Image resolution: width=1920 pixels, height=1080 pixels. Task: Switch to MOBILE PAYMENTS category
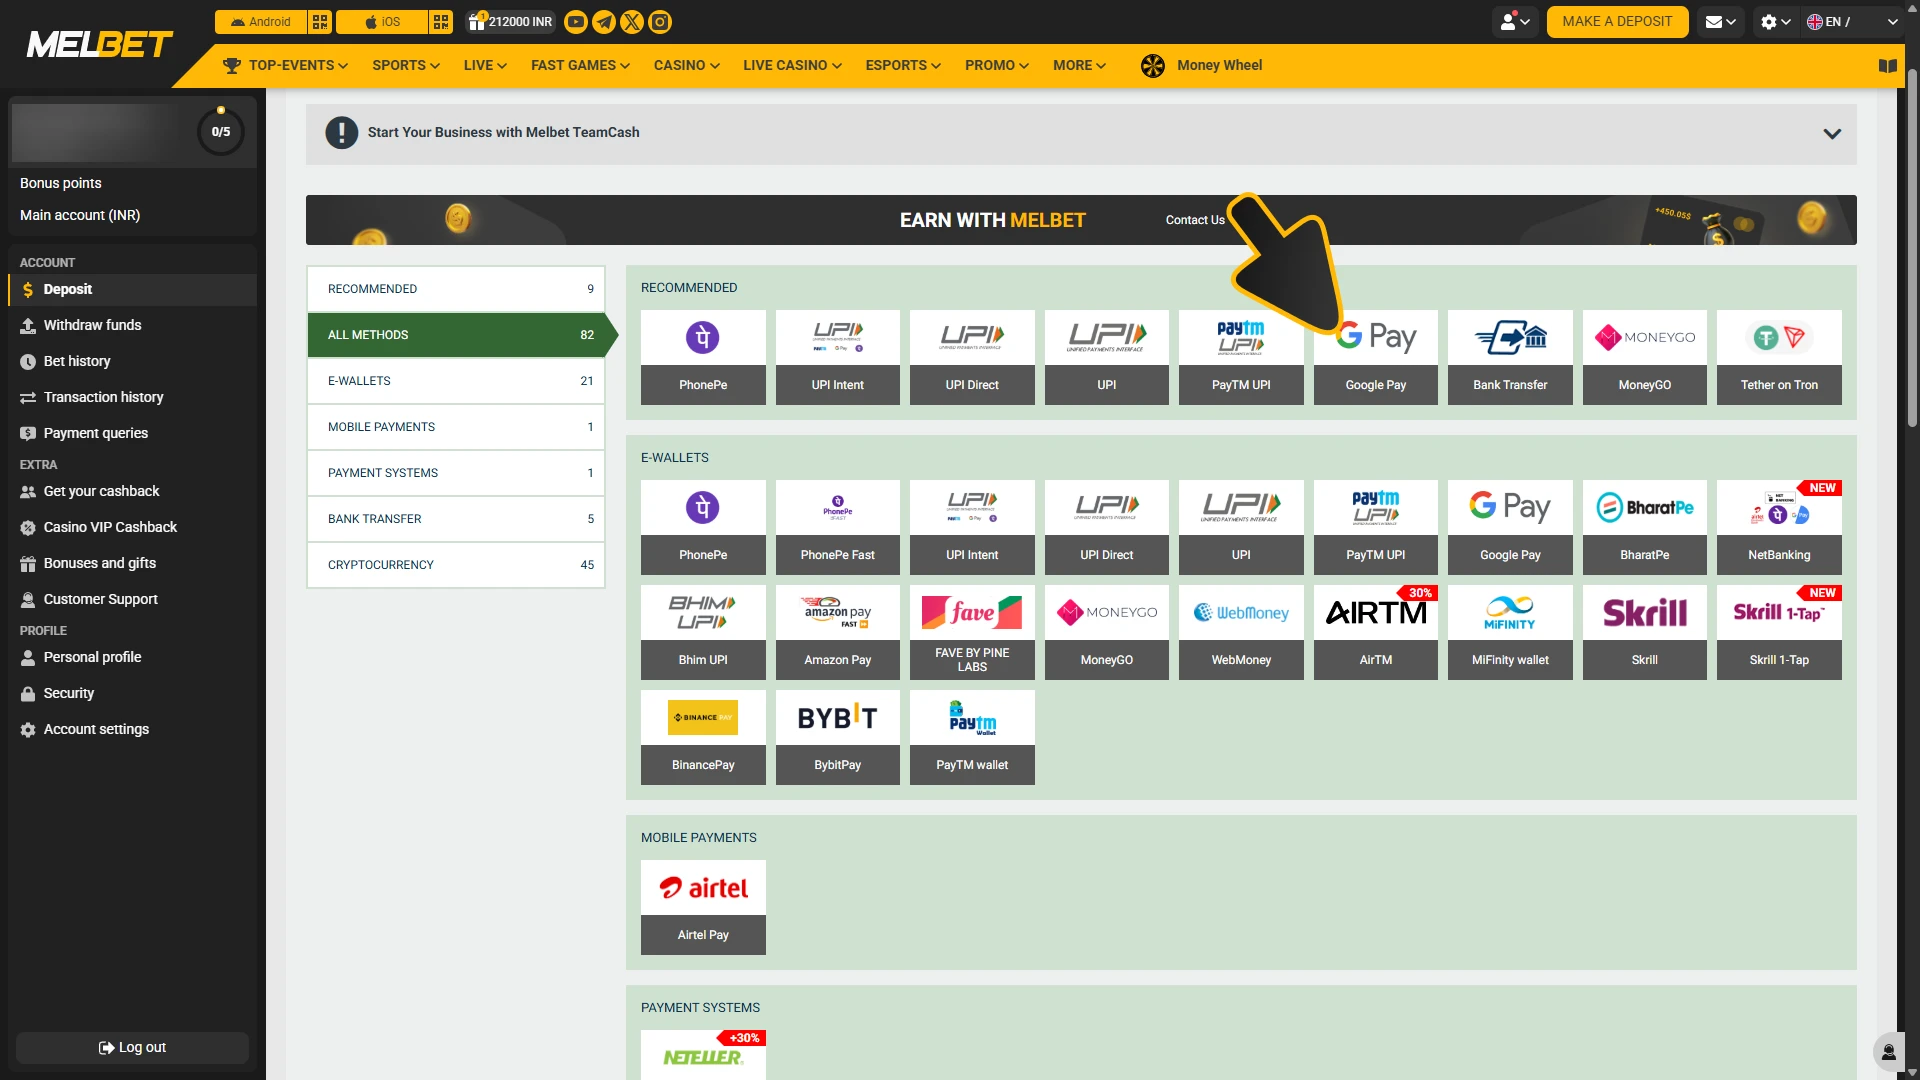pos(456,427)
